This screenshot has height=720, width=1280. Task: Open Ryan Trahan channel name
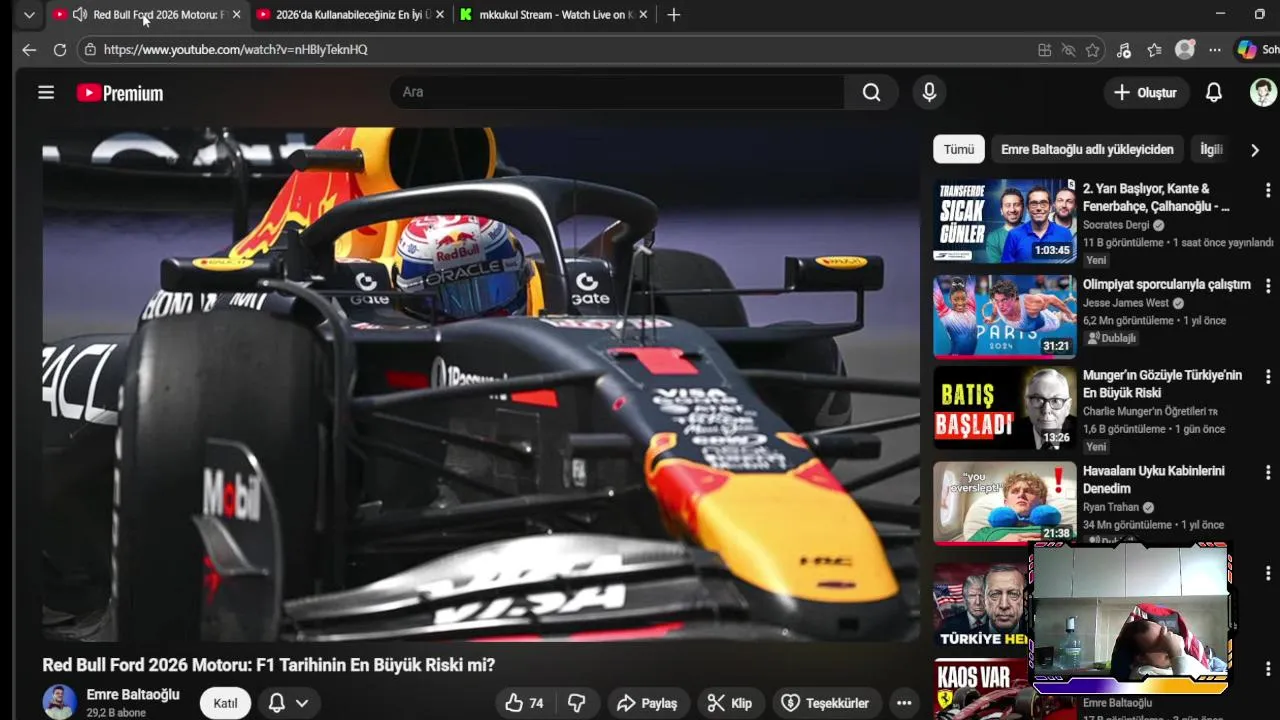[1111, 507]
